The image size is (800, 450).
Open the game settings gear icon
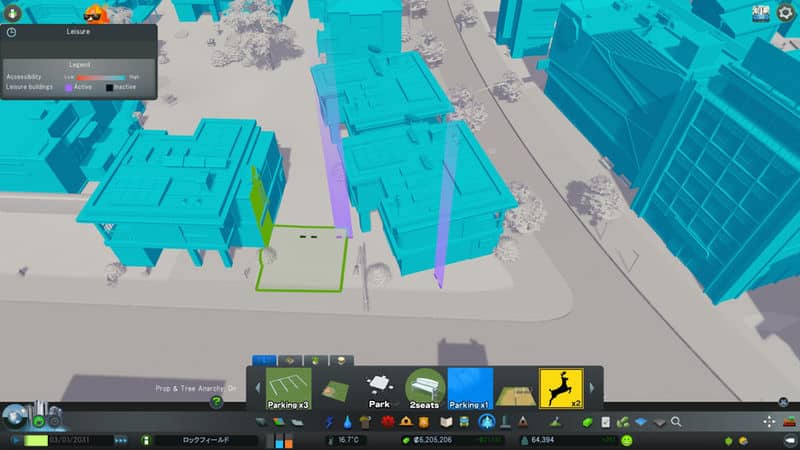point(785,12)
